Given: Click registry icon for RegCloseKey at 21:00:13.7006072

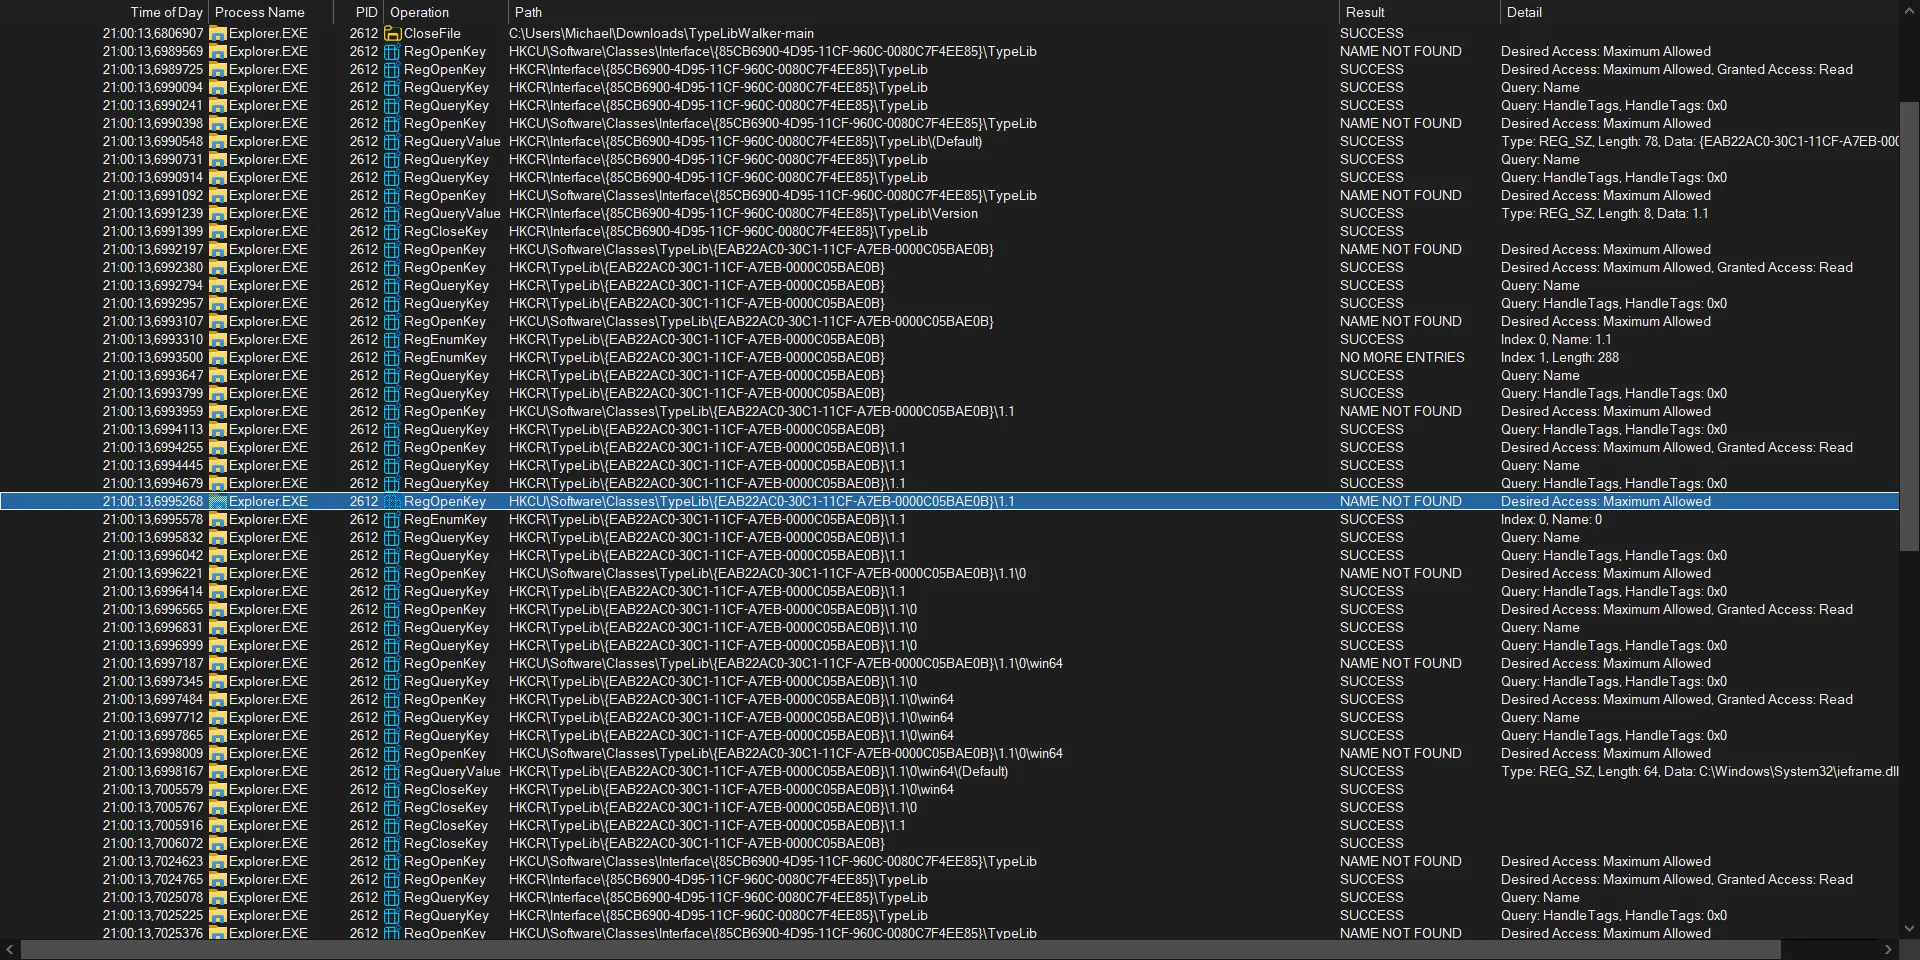Looking at the screenshot, I should click(392, 843).
